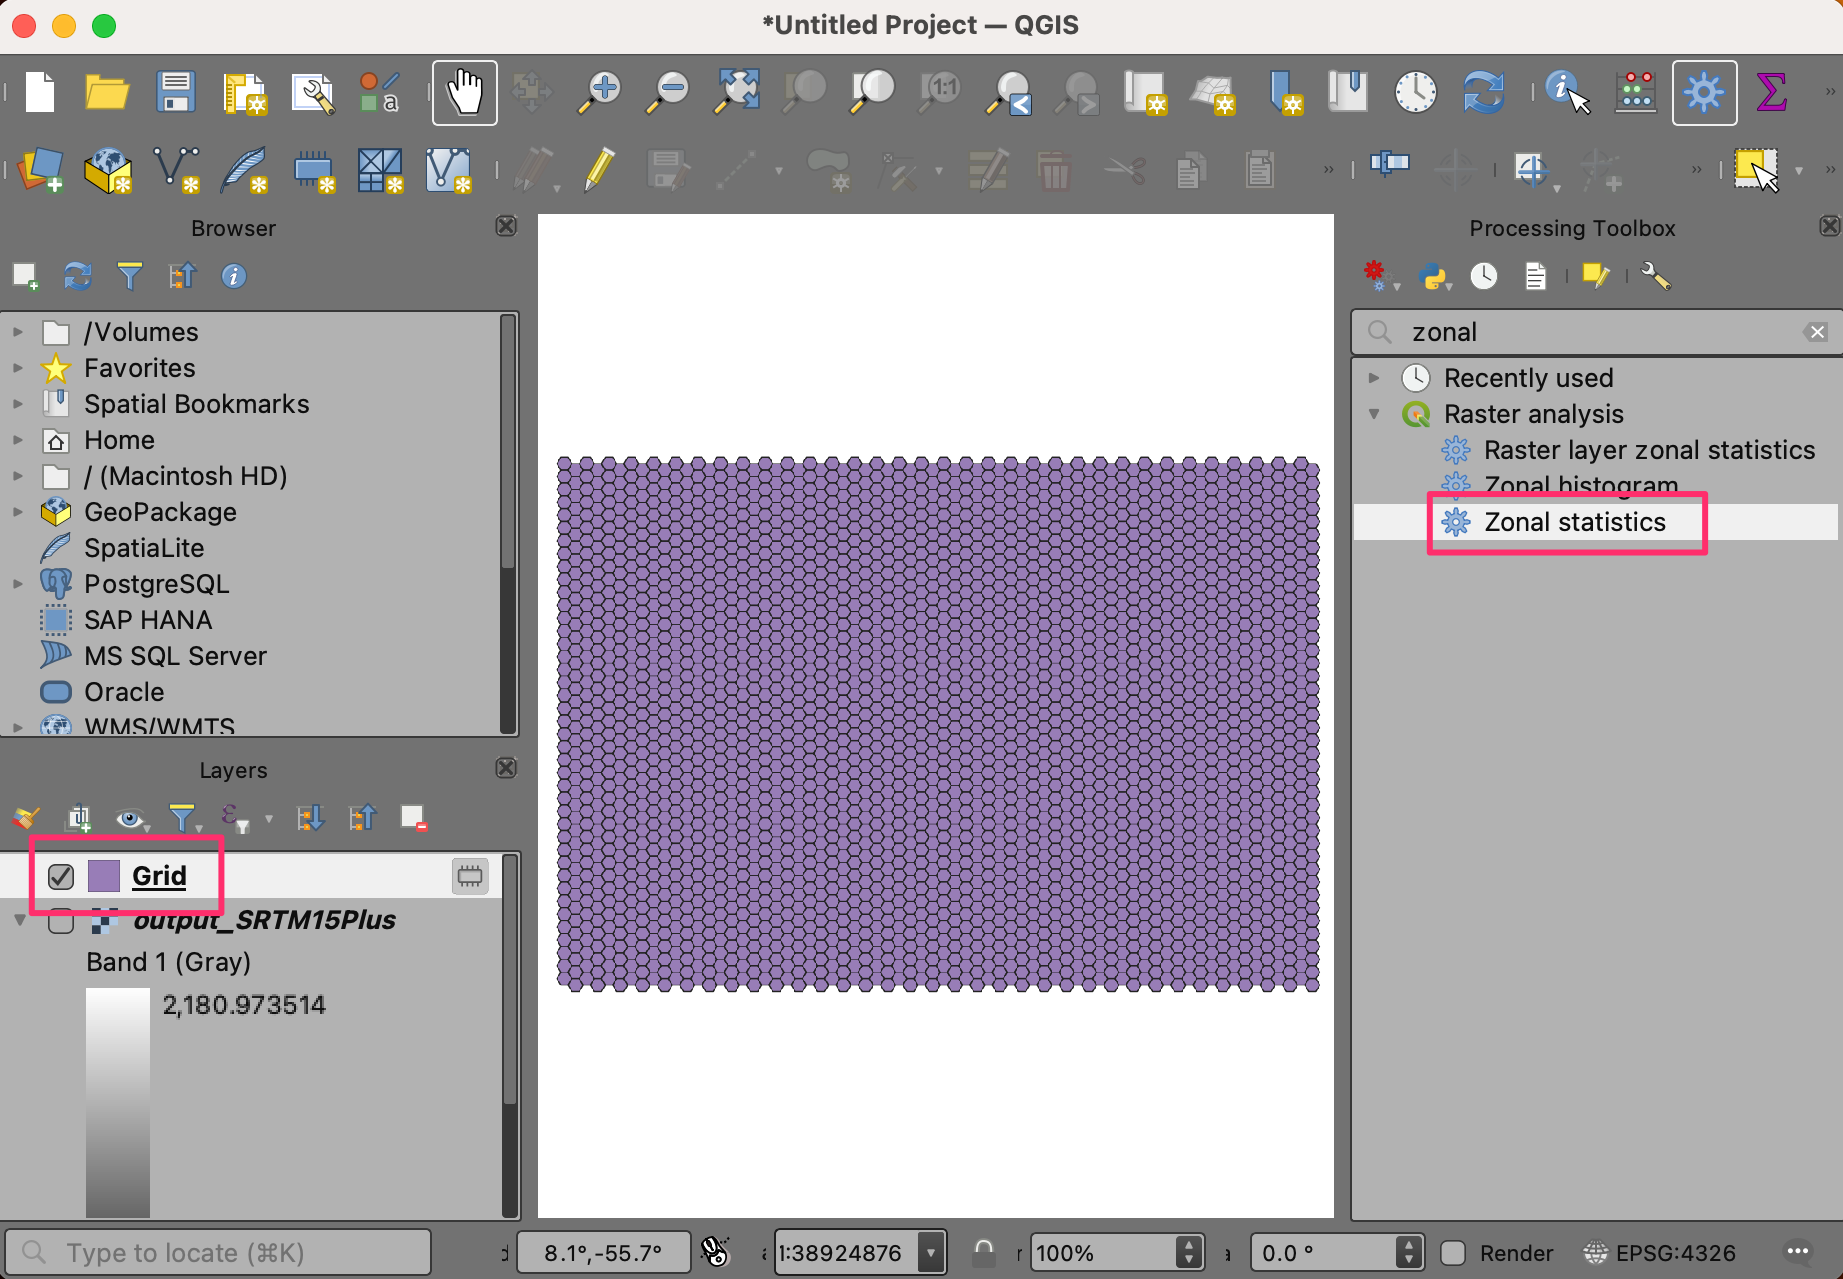Screen dimensions: 1843x1279
Task: Select the Pan Map hand tool
Action: (464, 93)
